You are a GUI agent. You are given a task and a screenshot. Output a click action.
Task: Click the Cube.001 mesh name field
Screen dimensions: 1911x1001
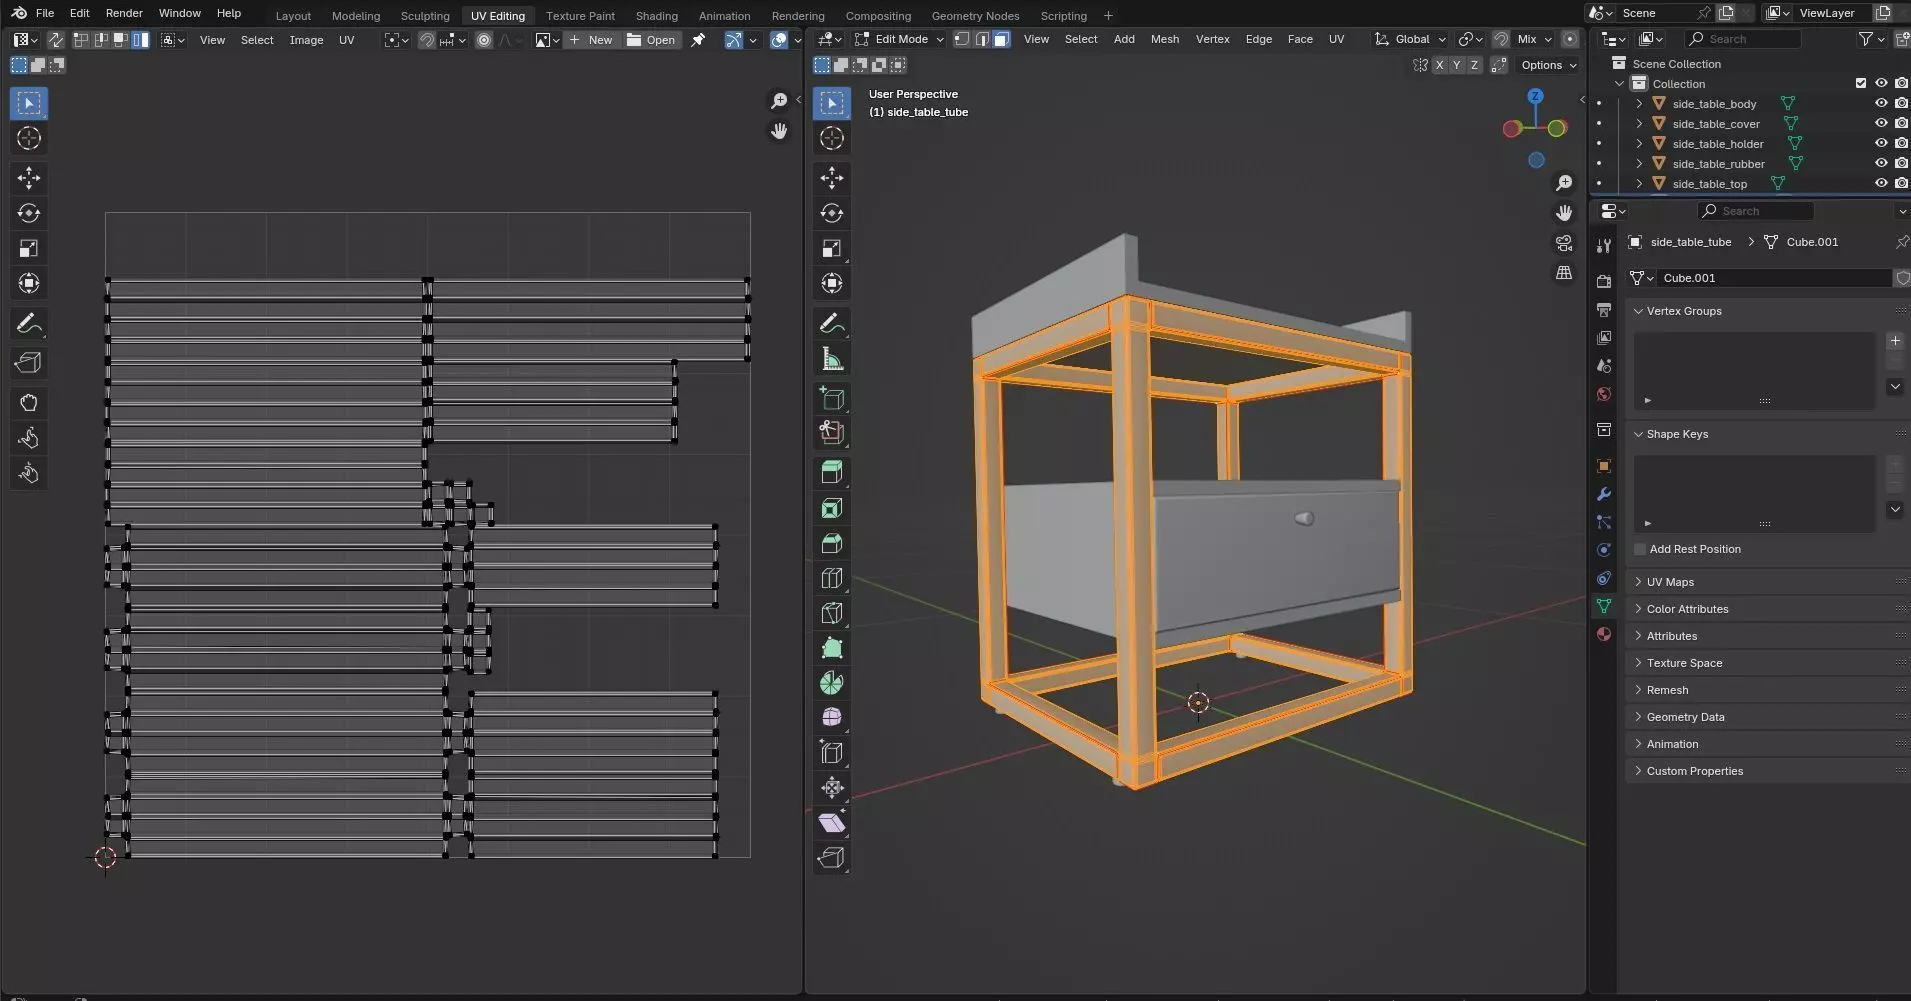point(1773,278)
